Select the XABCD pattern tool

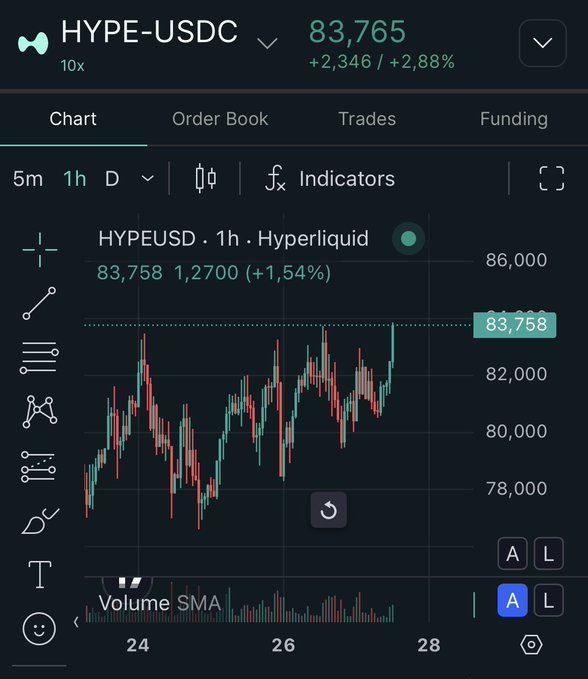(39, 411)
